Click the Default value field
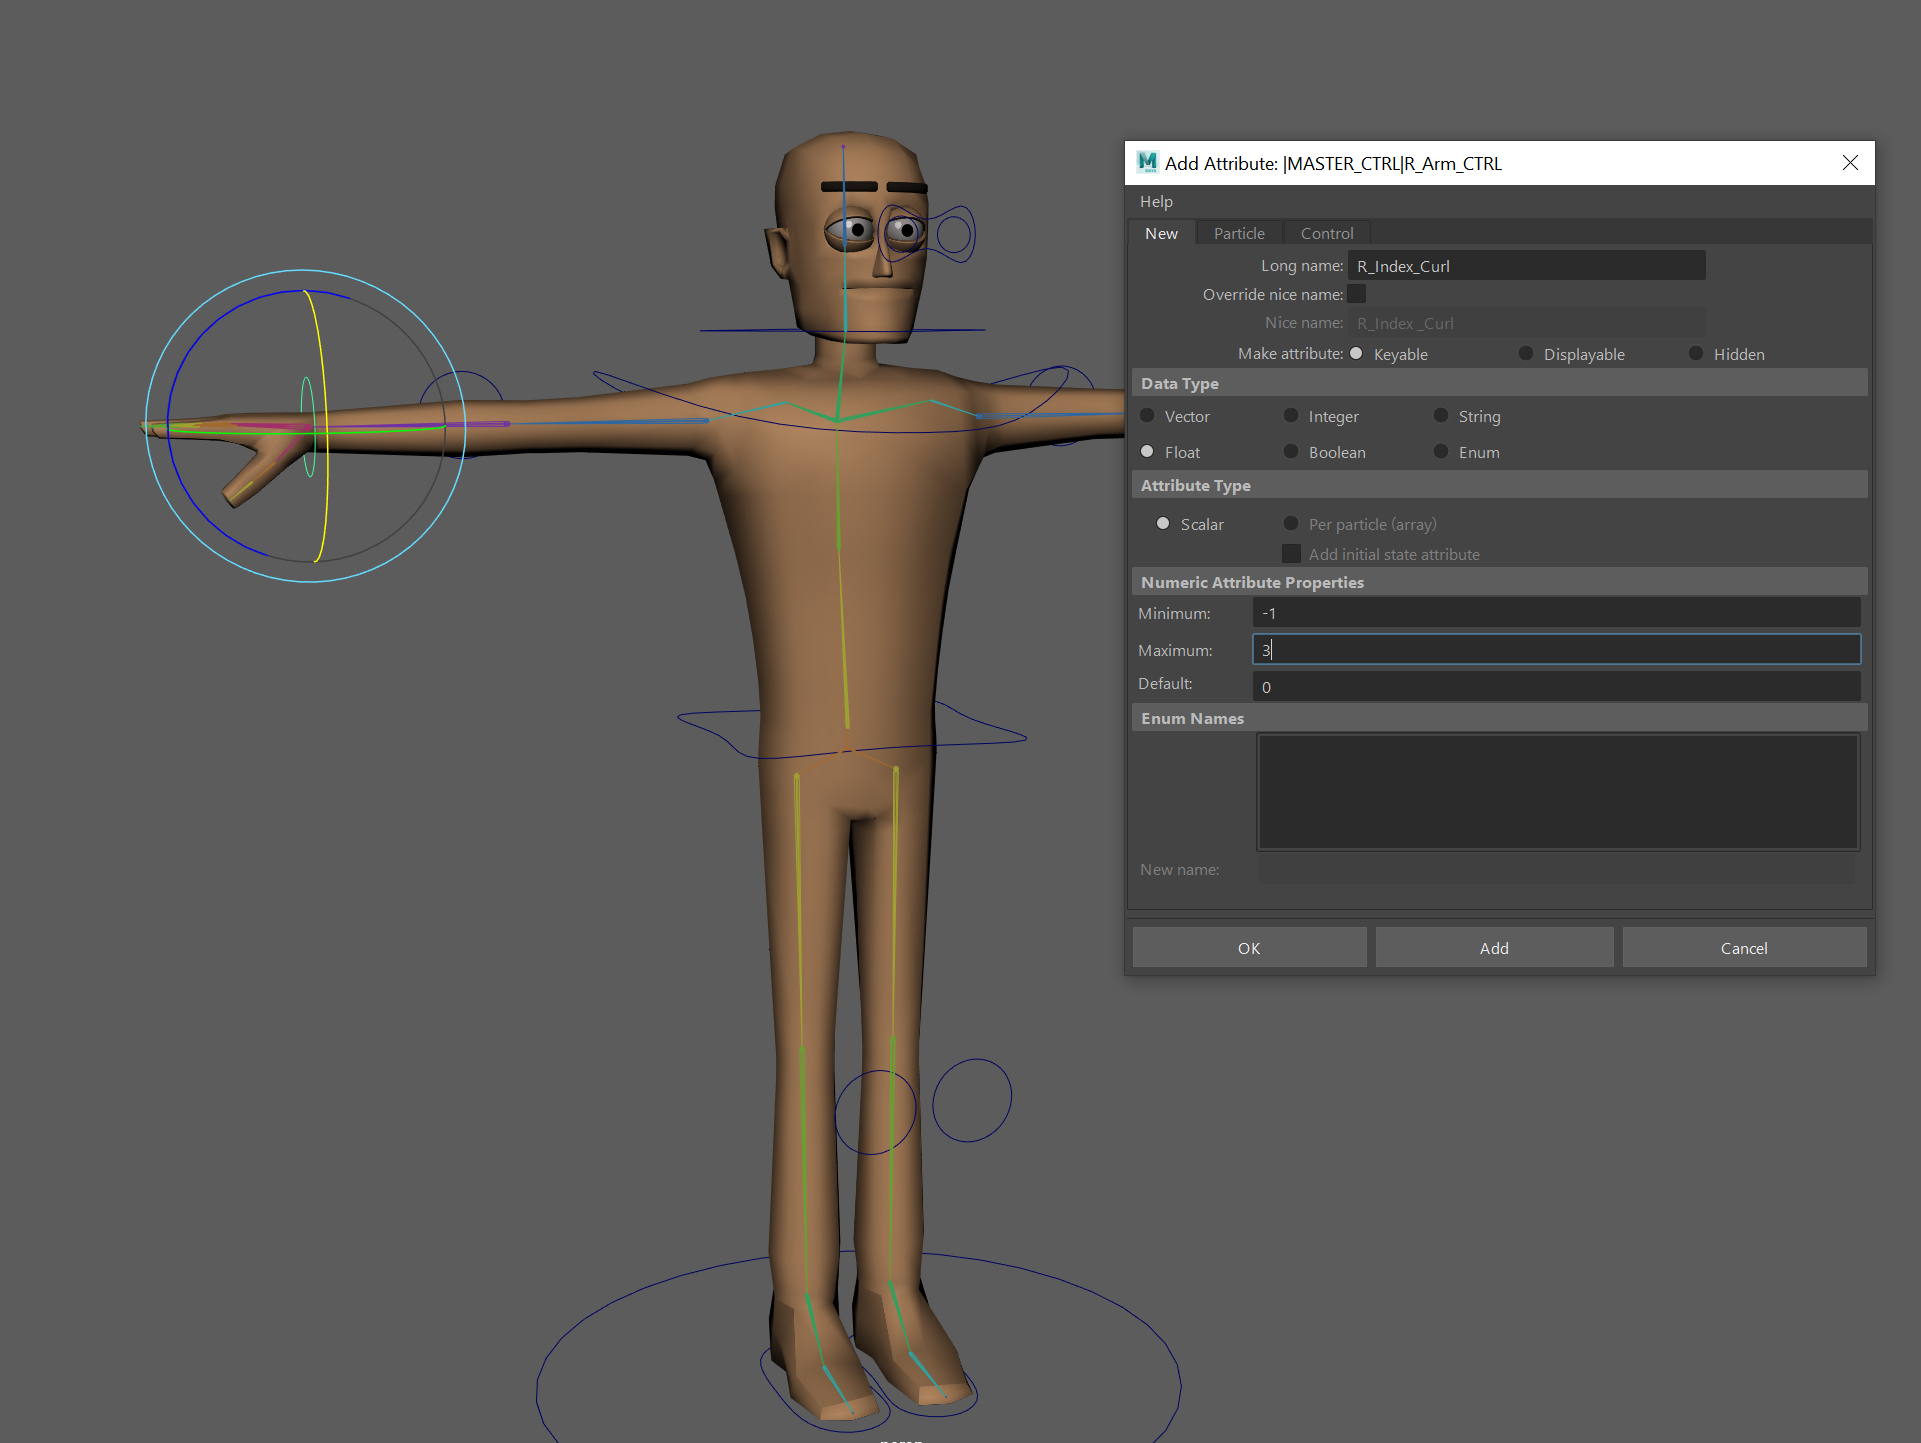The image size is (1921, 1443). 1555,687
